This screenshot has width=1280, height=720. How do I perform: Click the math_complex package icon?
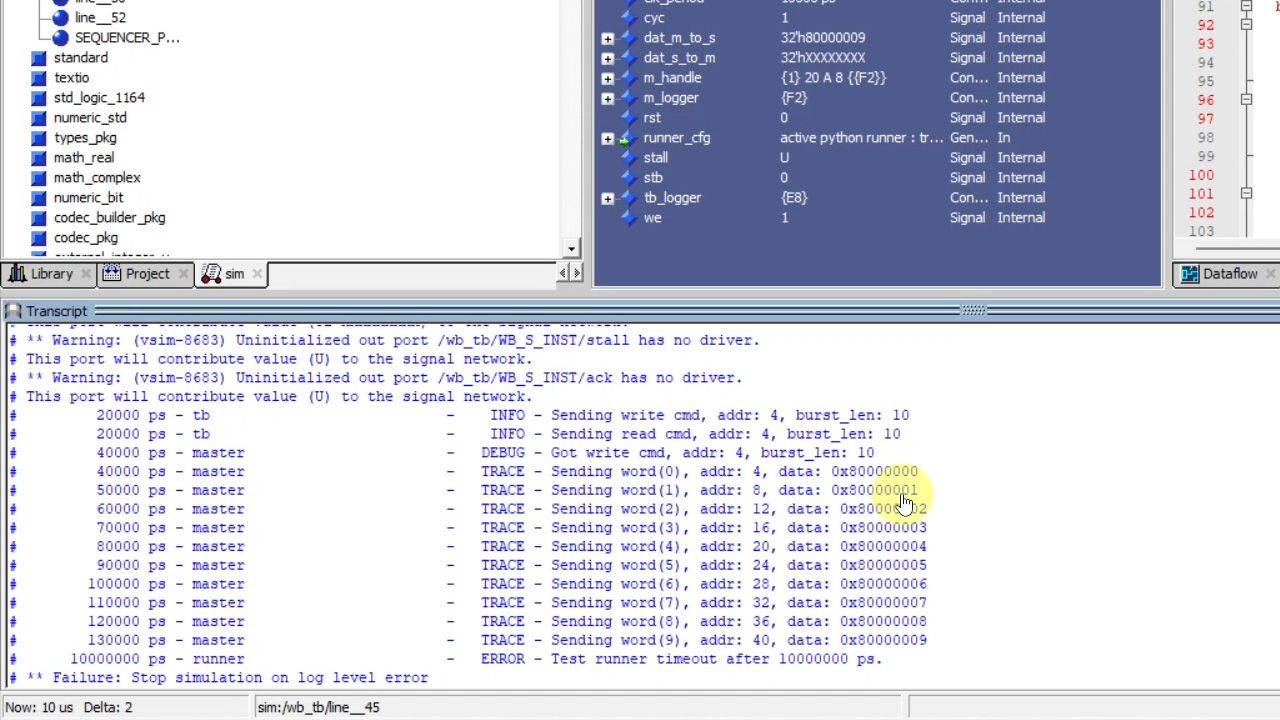click(x=39, y=178)
